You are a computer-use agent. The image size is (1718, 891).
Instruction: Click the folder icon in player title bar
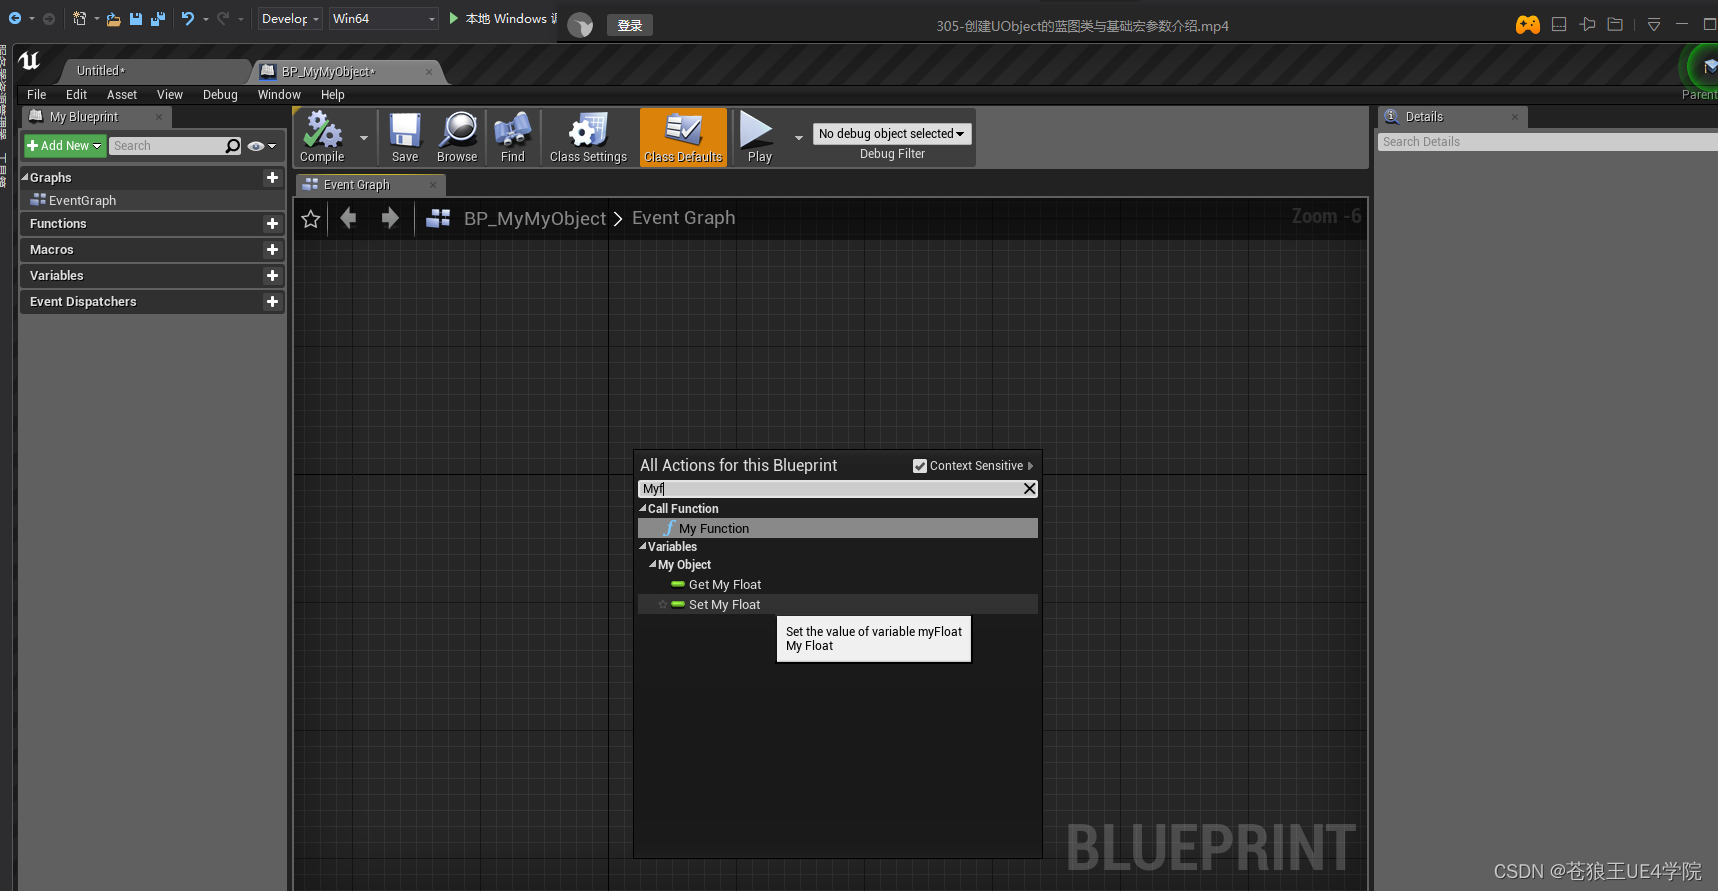click(x=1615, y=24)
